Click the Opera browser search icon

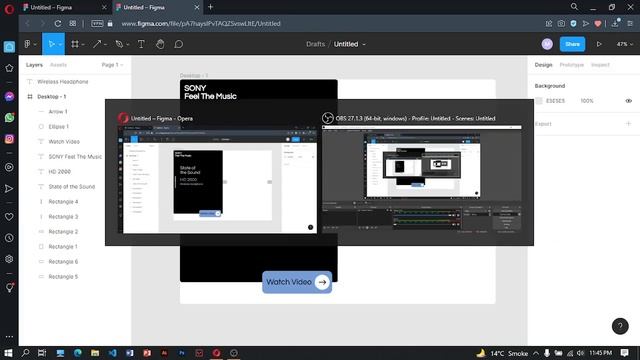(x=574, y=7)
